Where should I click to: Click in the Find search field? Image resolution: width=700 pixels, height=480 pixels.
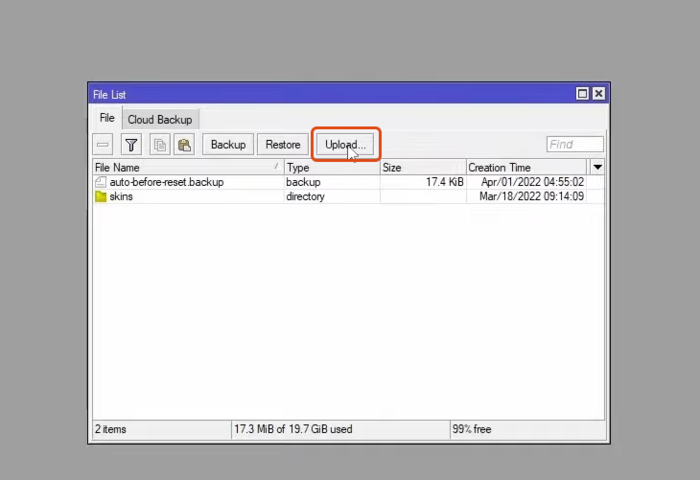click(x=575, y=145)
